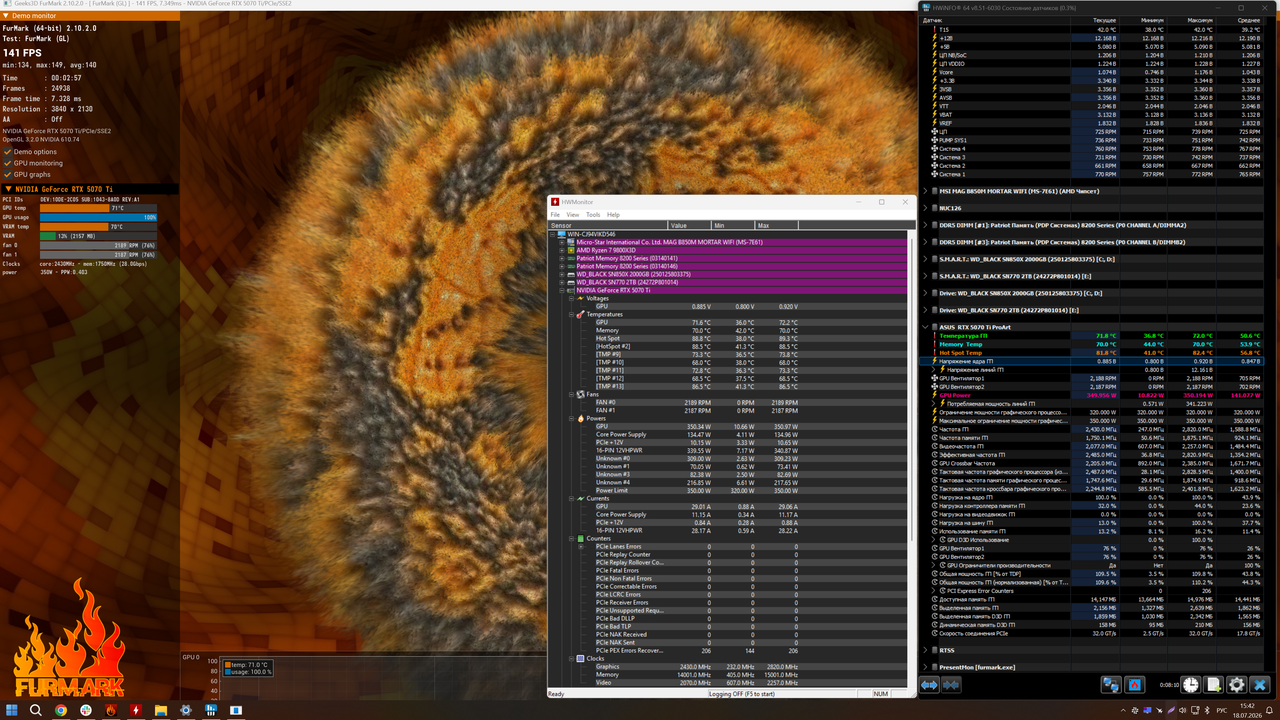The height and width of the screenshot is (720, 1280).
Task: Click HWiNFO expand columns arrows button
Action: (929, 685)
